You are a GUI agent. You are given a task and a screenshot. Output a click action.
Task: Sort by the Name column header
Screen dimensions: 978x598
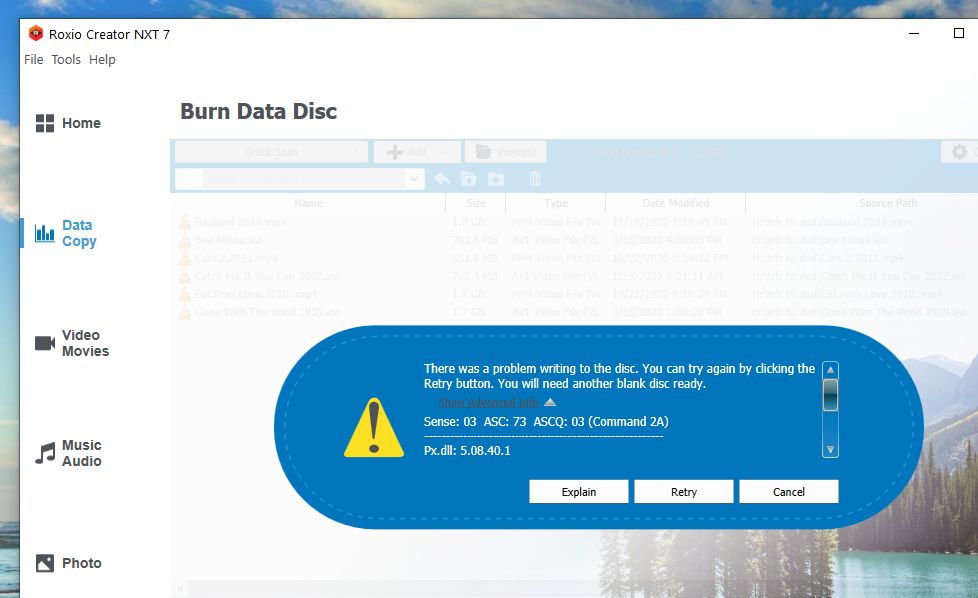click(309, 203)
